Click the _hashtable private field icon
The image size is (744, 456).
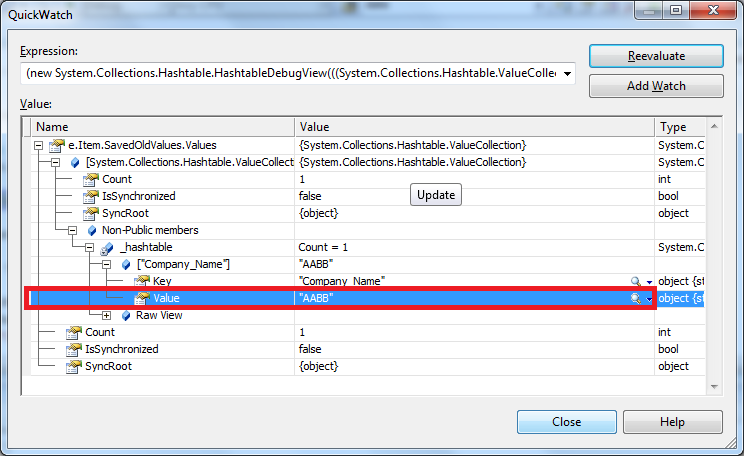pos(108,248)
